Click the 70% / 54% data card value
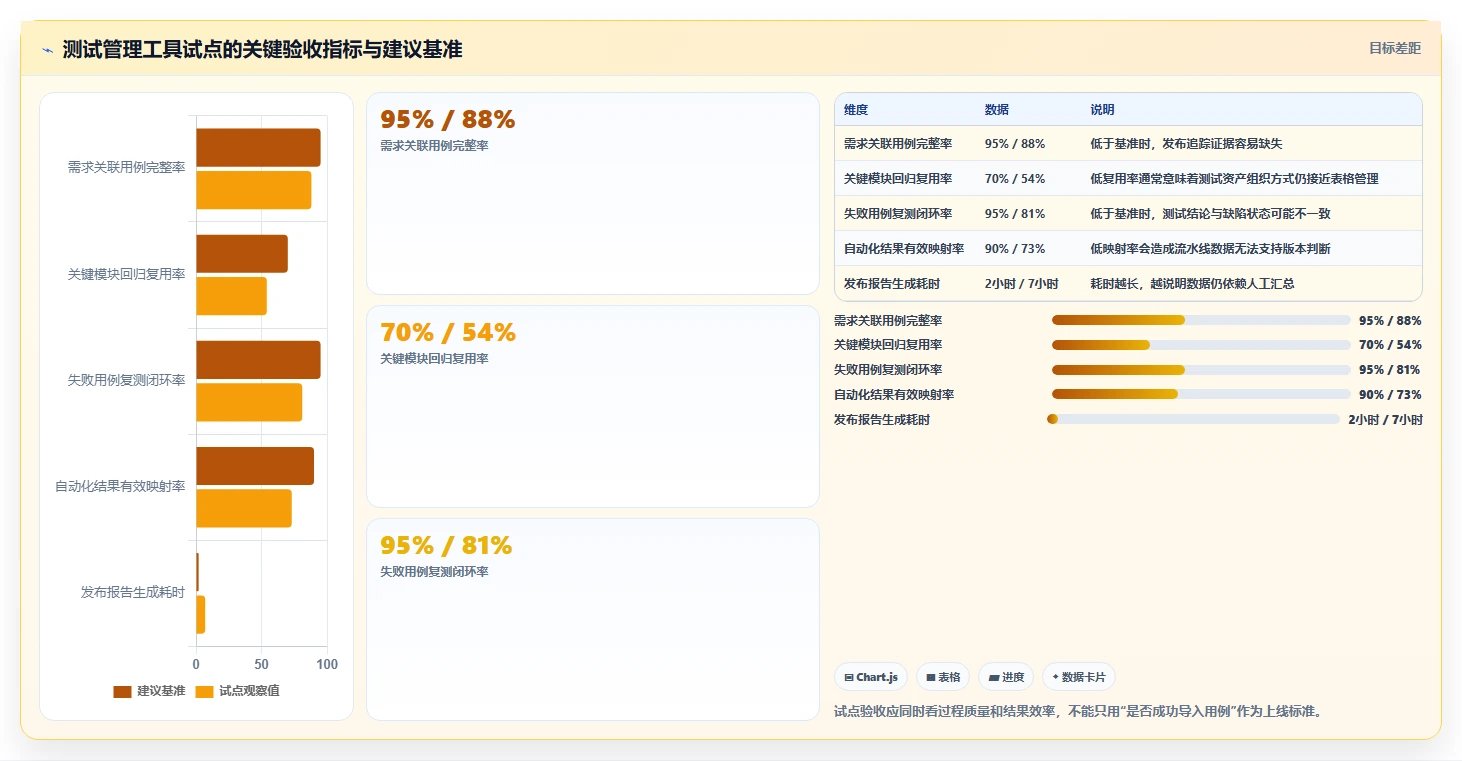 [x=448, y=333]
